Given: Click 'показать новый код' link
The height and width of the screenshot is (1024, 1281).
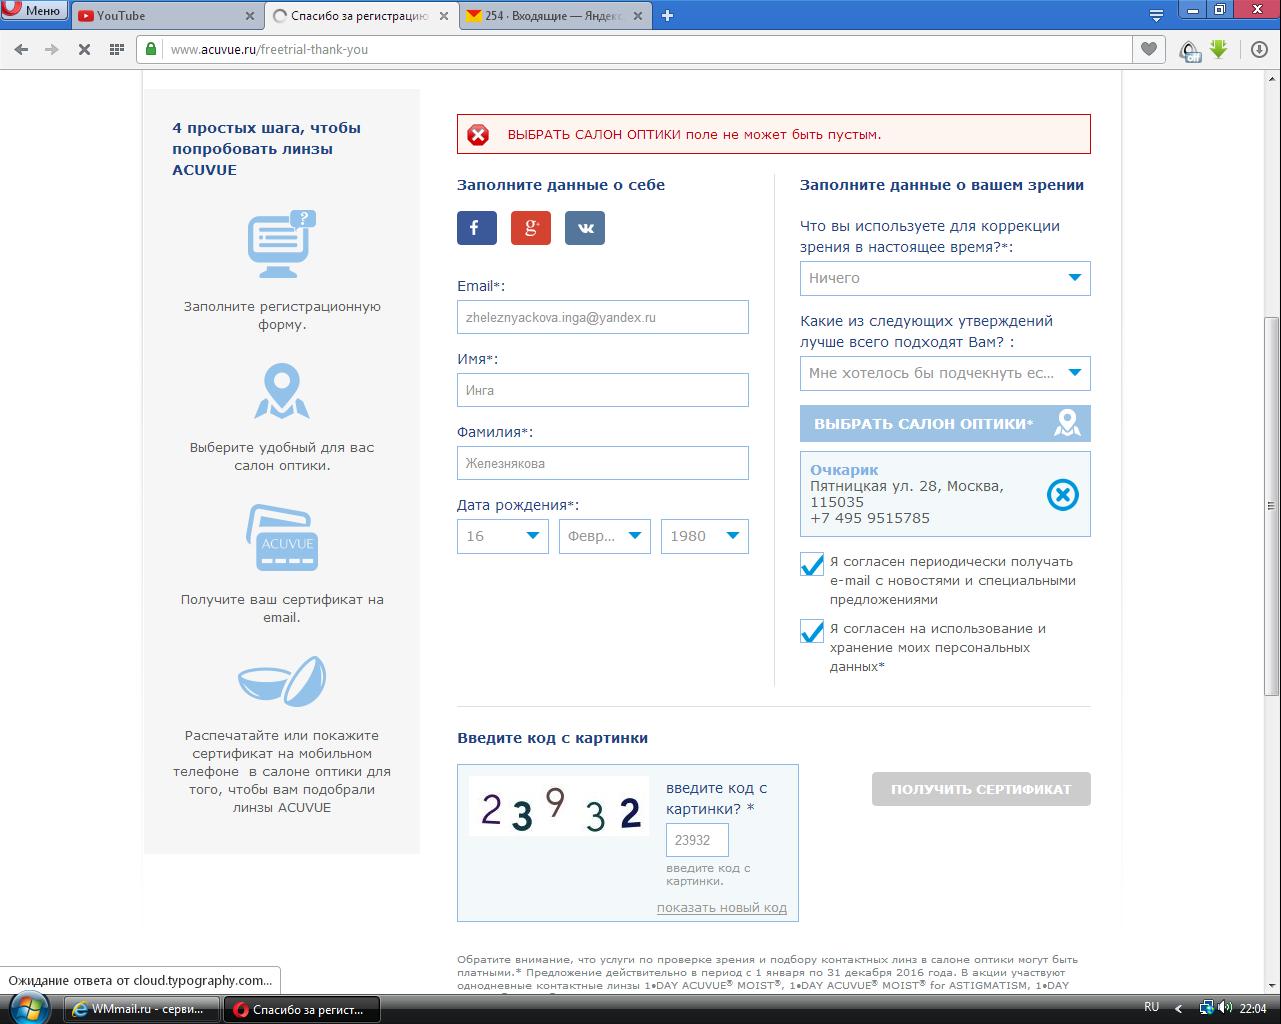Looking at the screenshot, I should click(x=722, y=908).
